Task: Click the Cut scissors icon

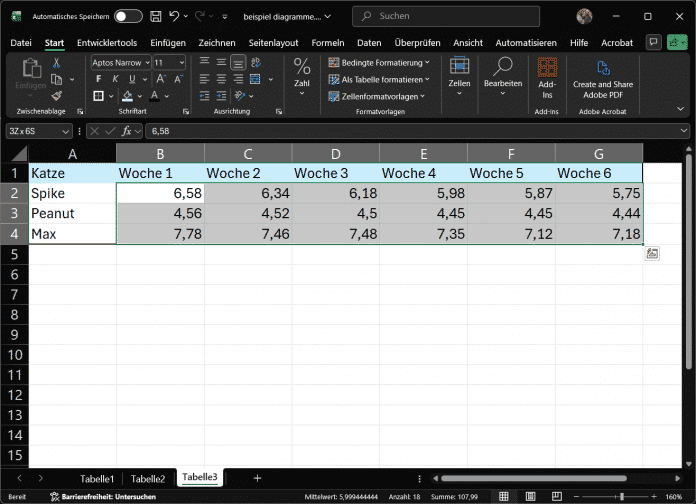Action: tap(56, 62)
